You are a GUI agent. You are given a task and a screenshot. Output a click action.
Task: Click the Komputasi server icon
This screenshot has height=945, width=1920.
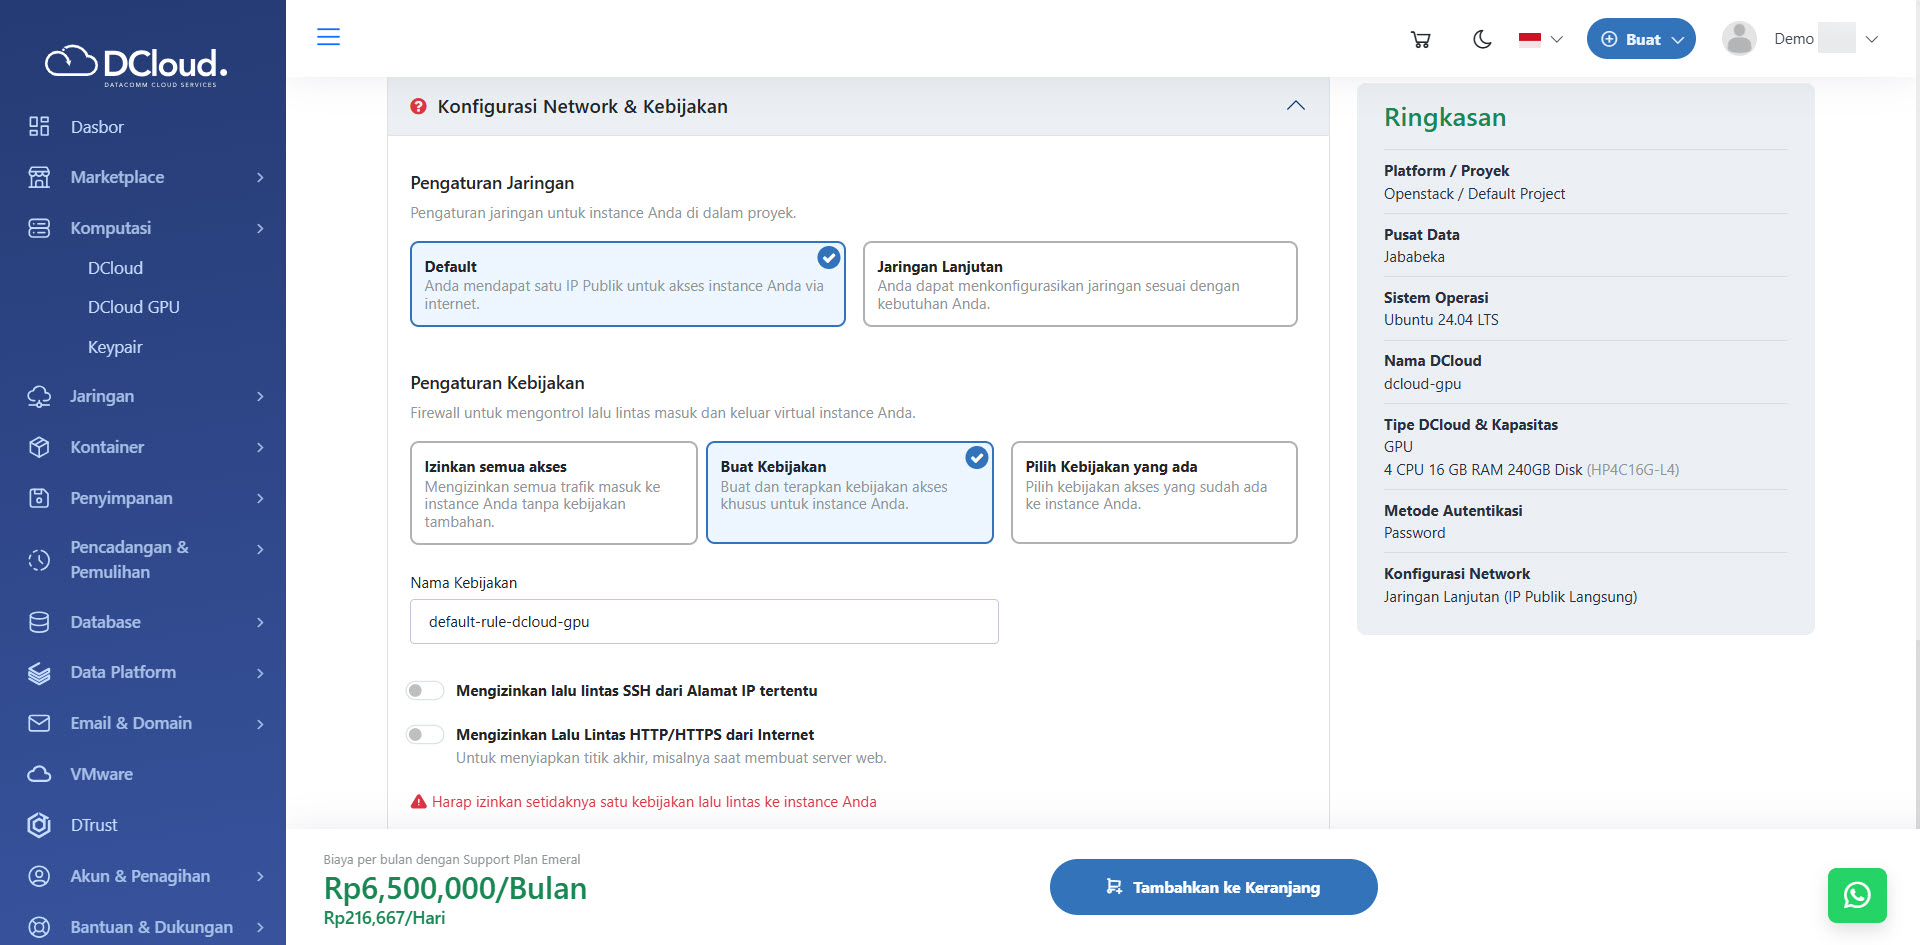(39, 228)
